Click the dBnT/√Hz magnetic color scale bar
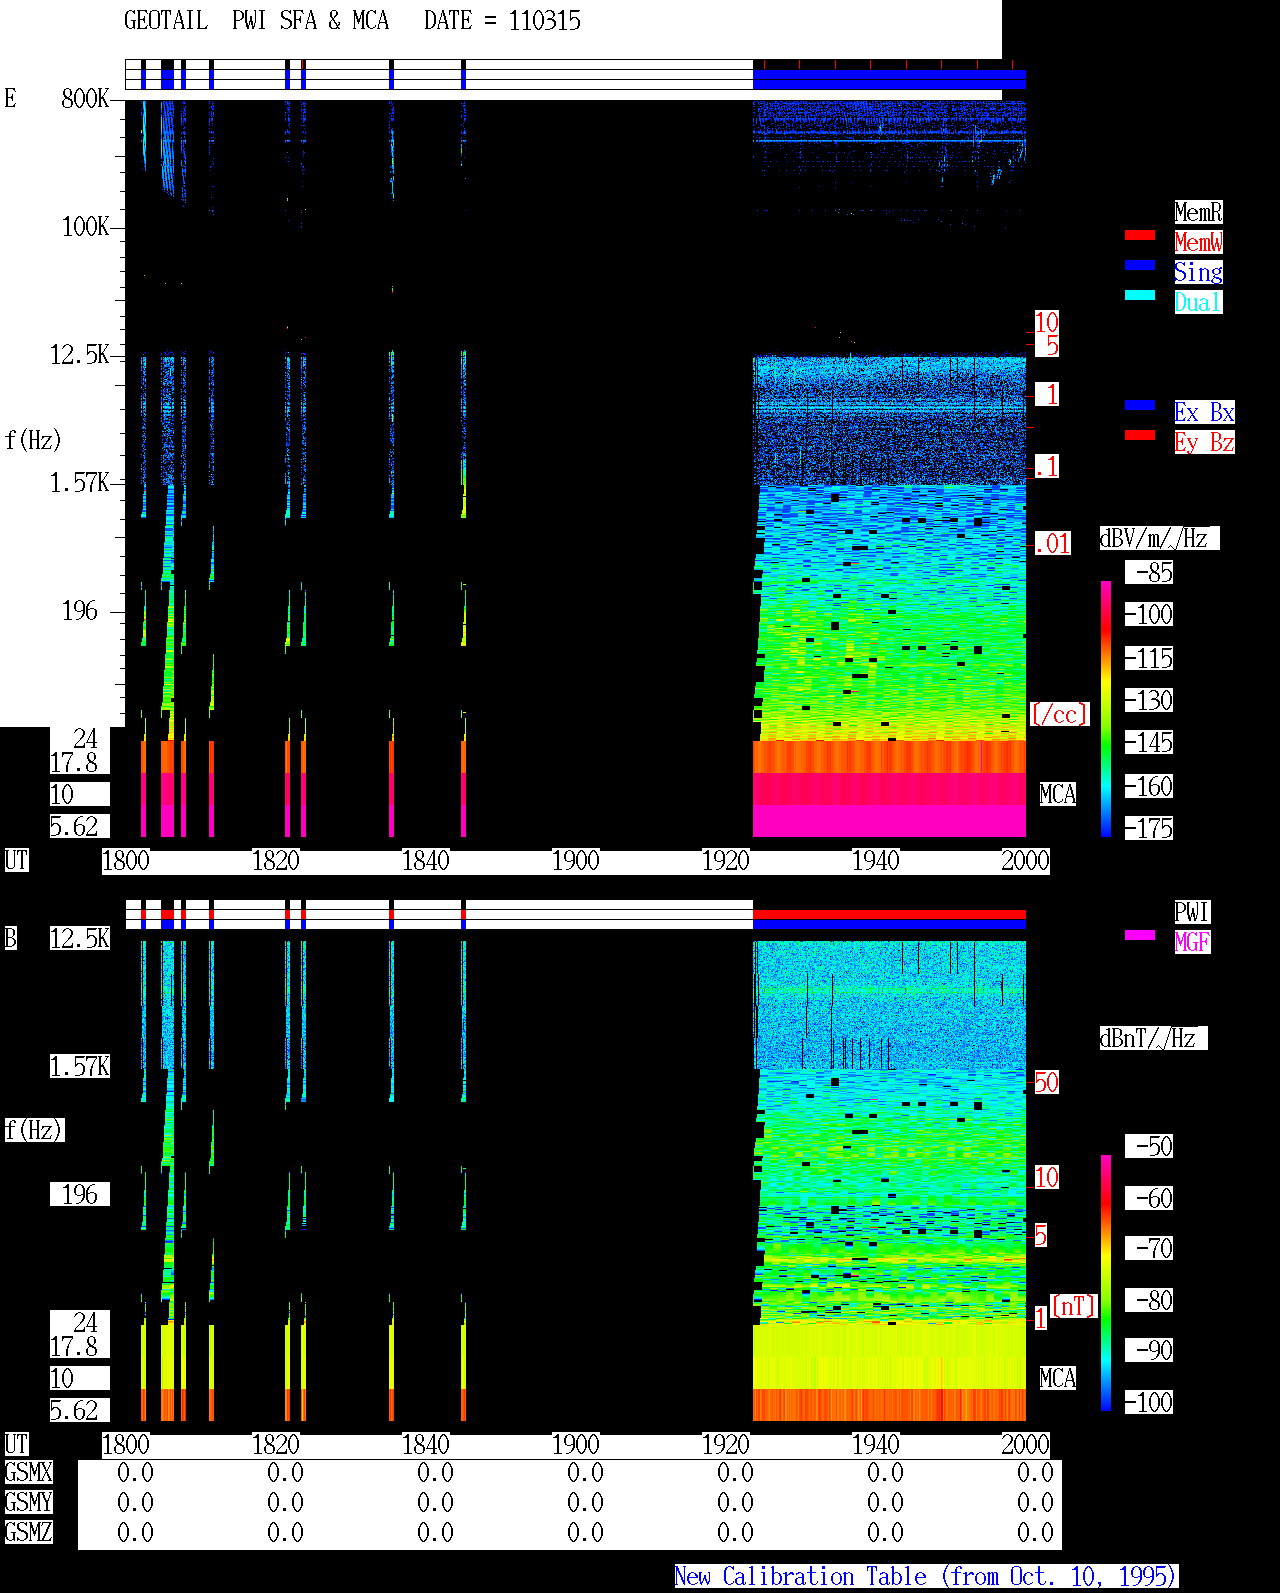The height and width of the screenshot is (1593, 1280). pos(1106,1283)
